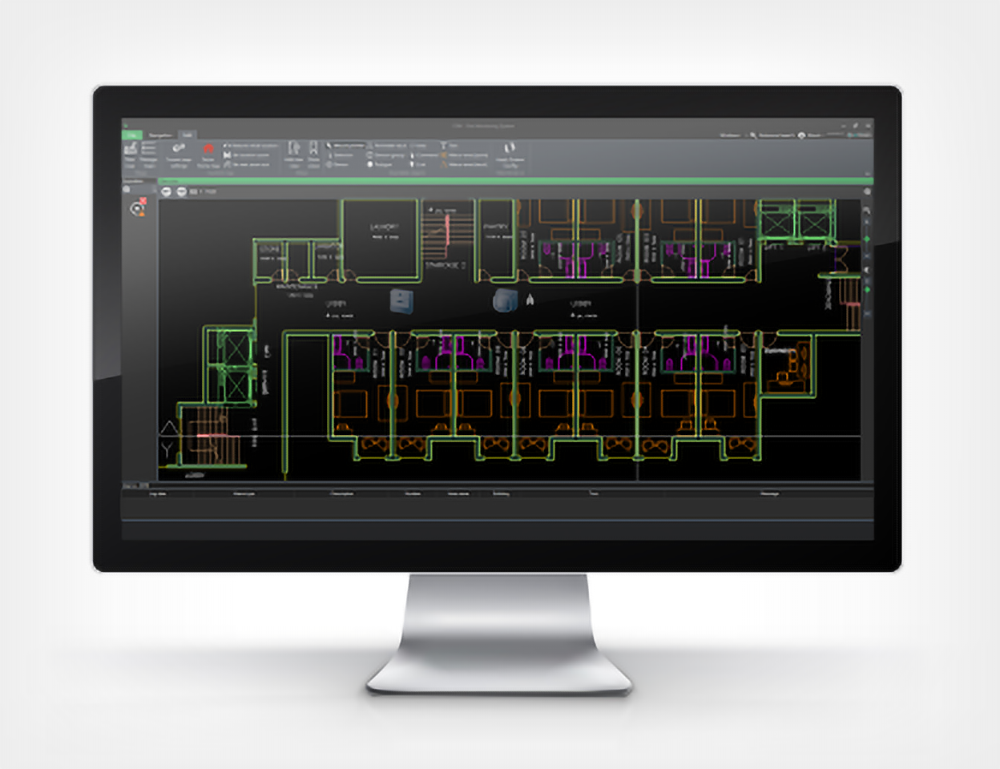Click the upper orange icon in ribbon
This screenshot has width=1000, height=769.
tap(443, 155)
